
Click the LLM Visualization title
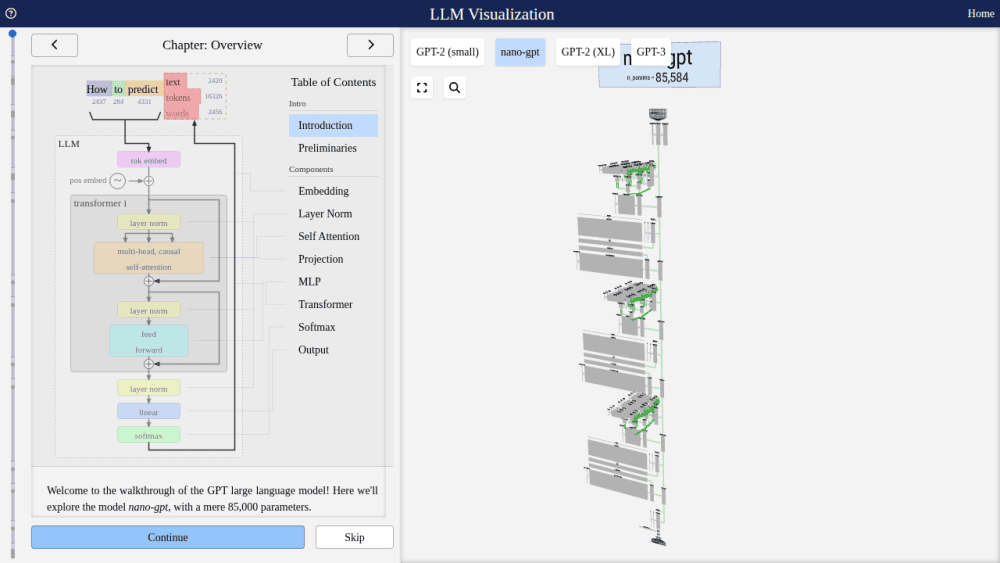492,14
